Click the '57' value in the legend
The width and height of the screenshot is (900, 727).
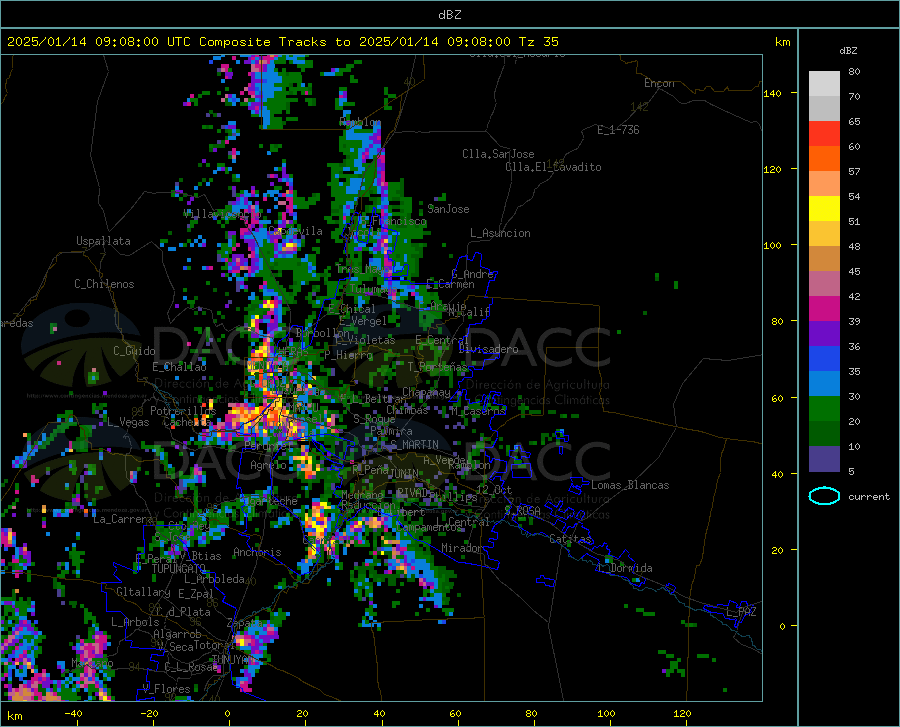point(854,172)
